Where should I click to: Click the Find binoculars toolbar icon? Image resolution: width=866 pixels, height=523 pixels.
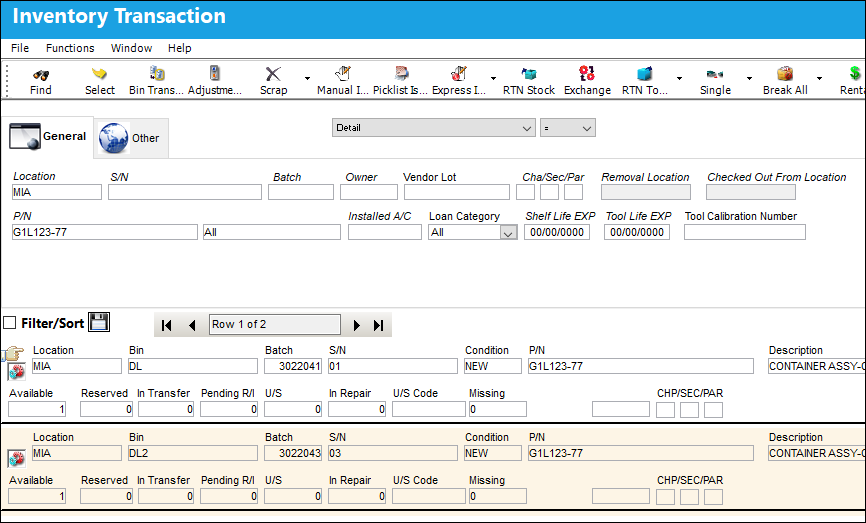pos(40,74)
